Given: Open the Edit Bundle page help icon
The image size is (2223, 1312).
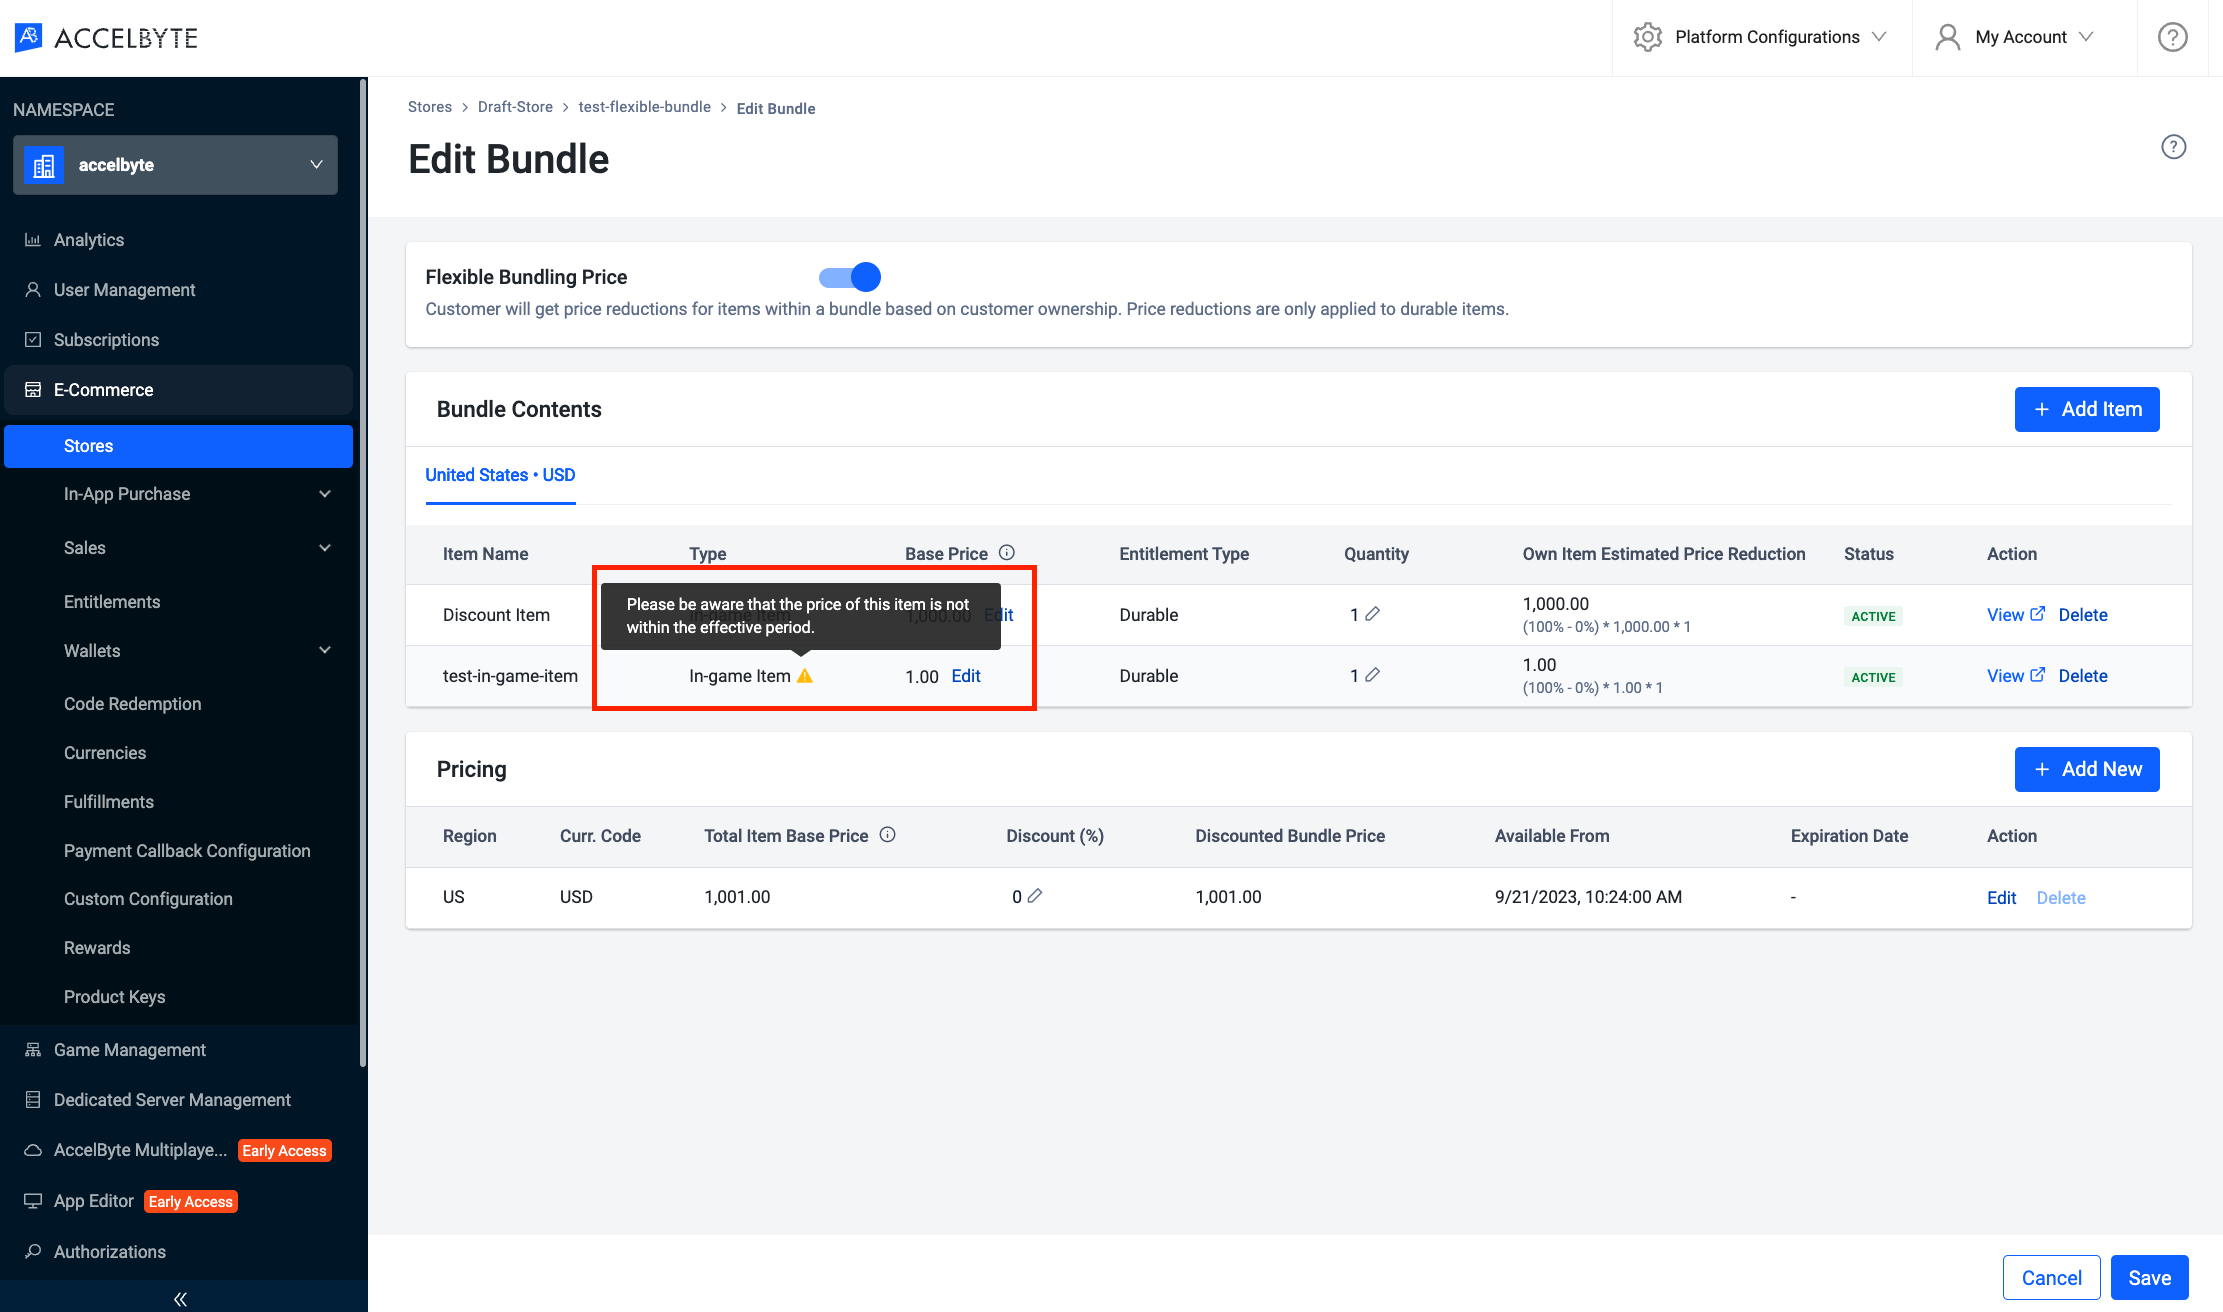Looking at the screenshot, I should (x=2173, y=147).
